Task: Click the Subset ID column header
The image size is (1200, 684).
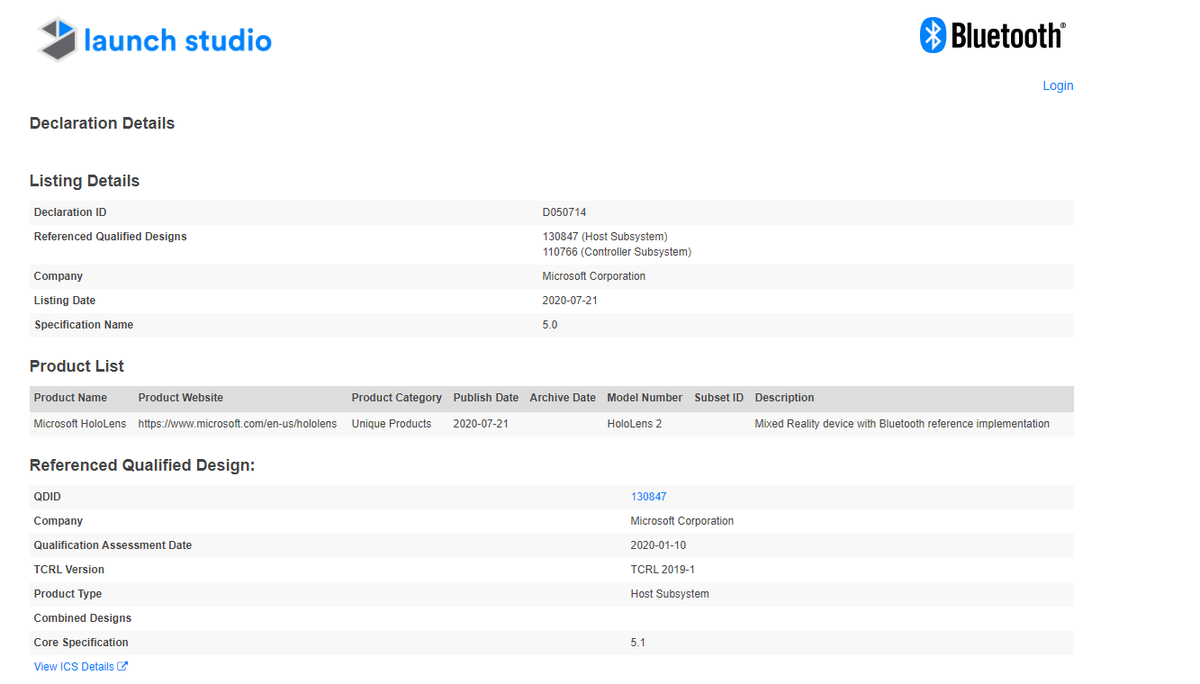Action: pos(719,398)
